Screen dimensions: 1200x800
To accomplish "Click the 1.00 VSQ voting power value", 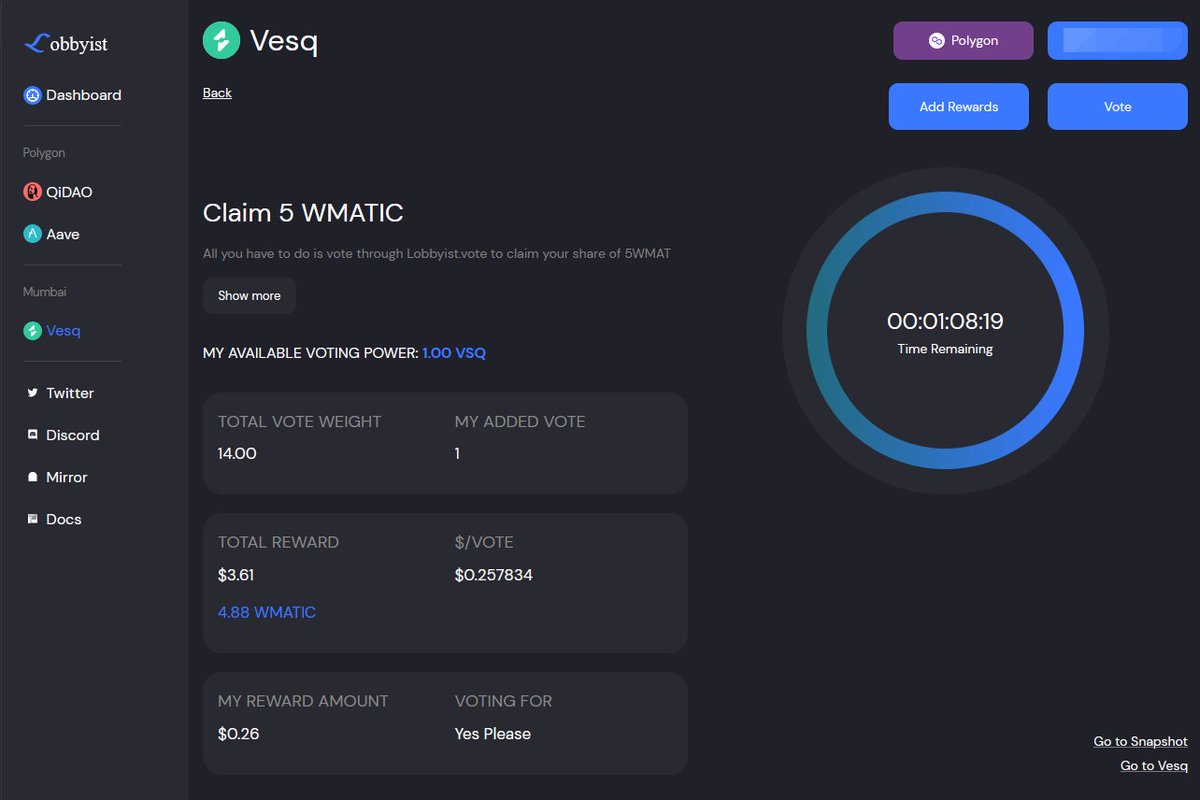I will (x=454, y=353).
